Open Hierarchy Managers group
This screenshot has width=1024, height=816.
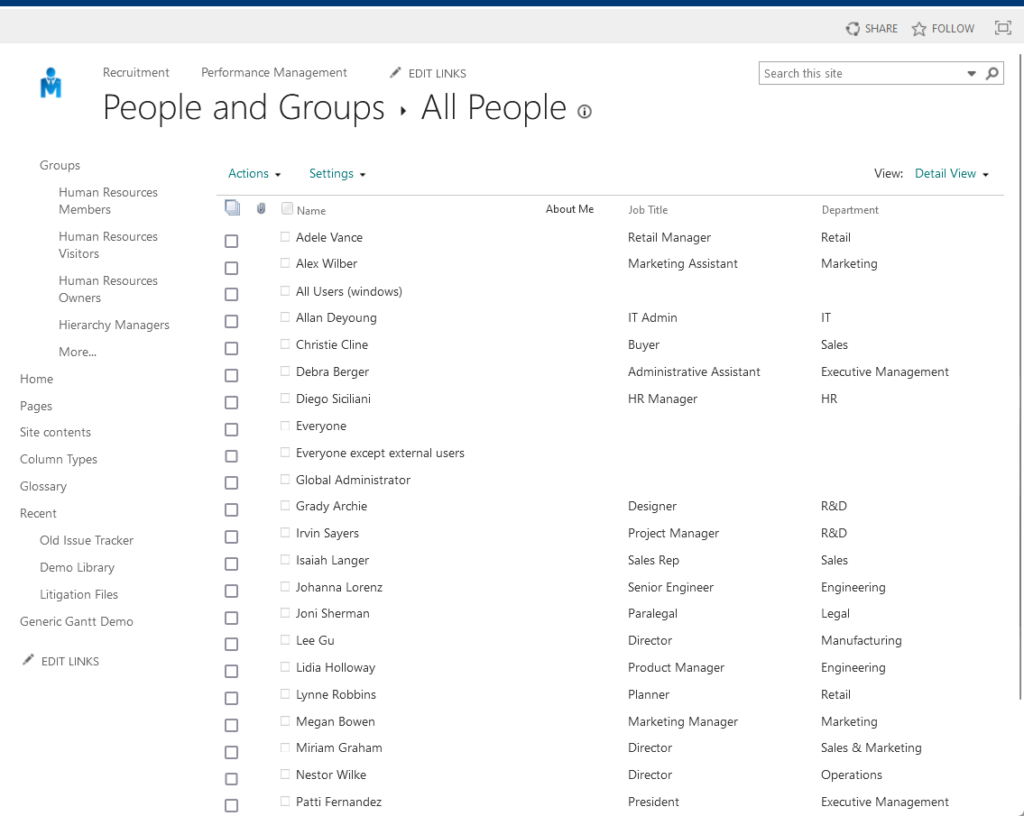[114, 325]
